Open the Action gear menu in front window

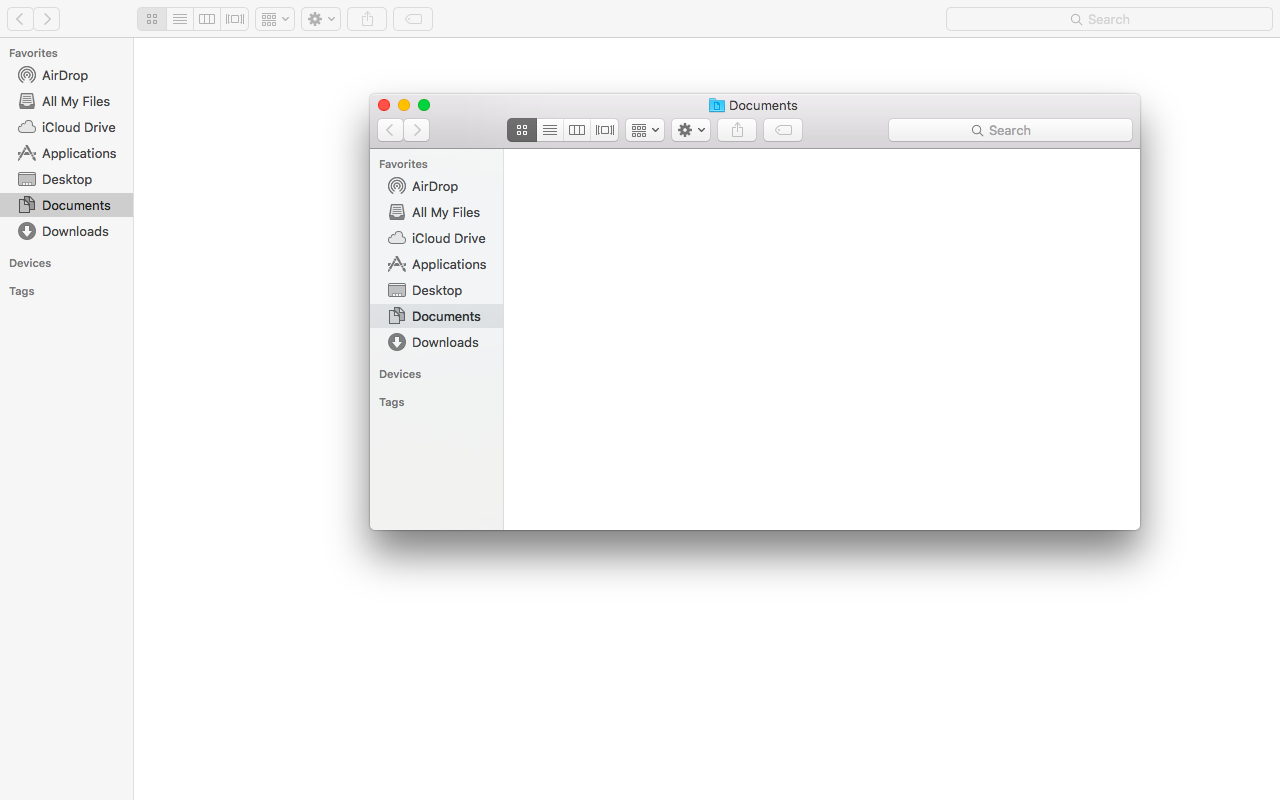click(691, 130)
